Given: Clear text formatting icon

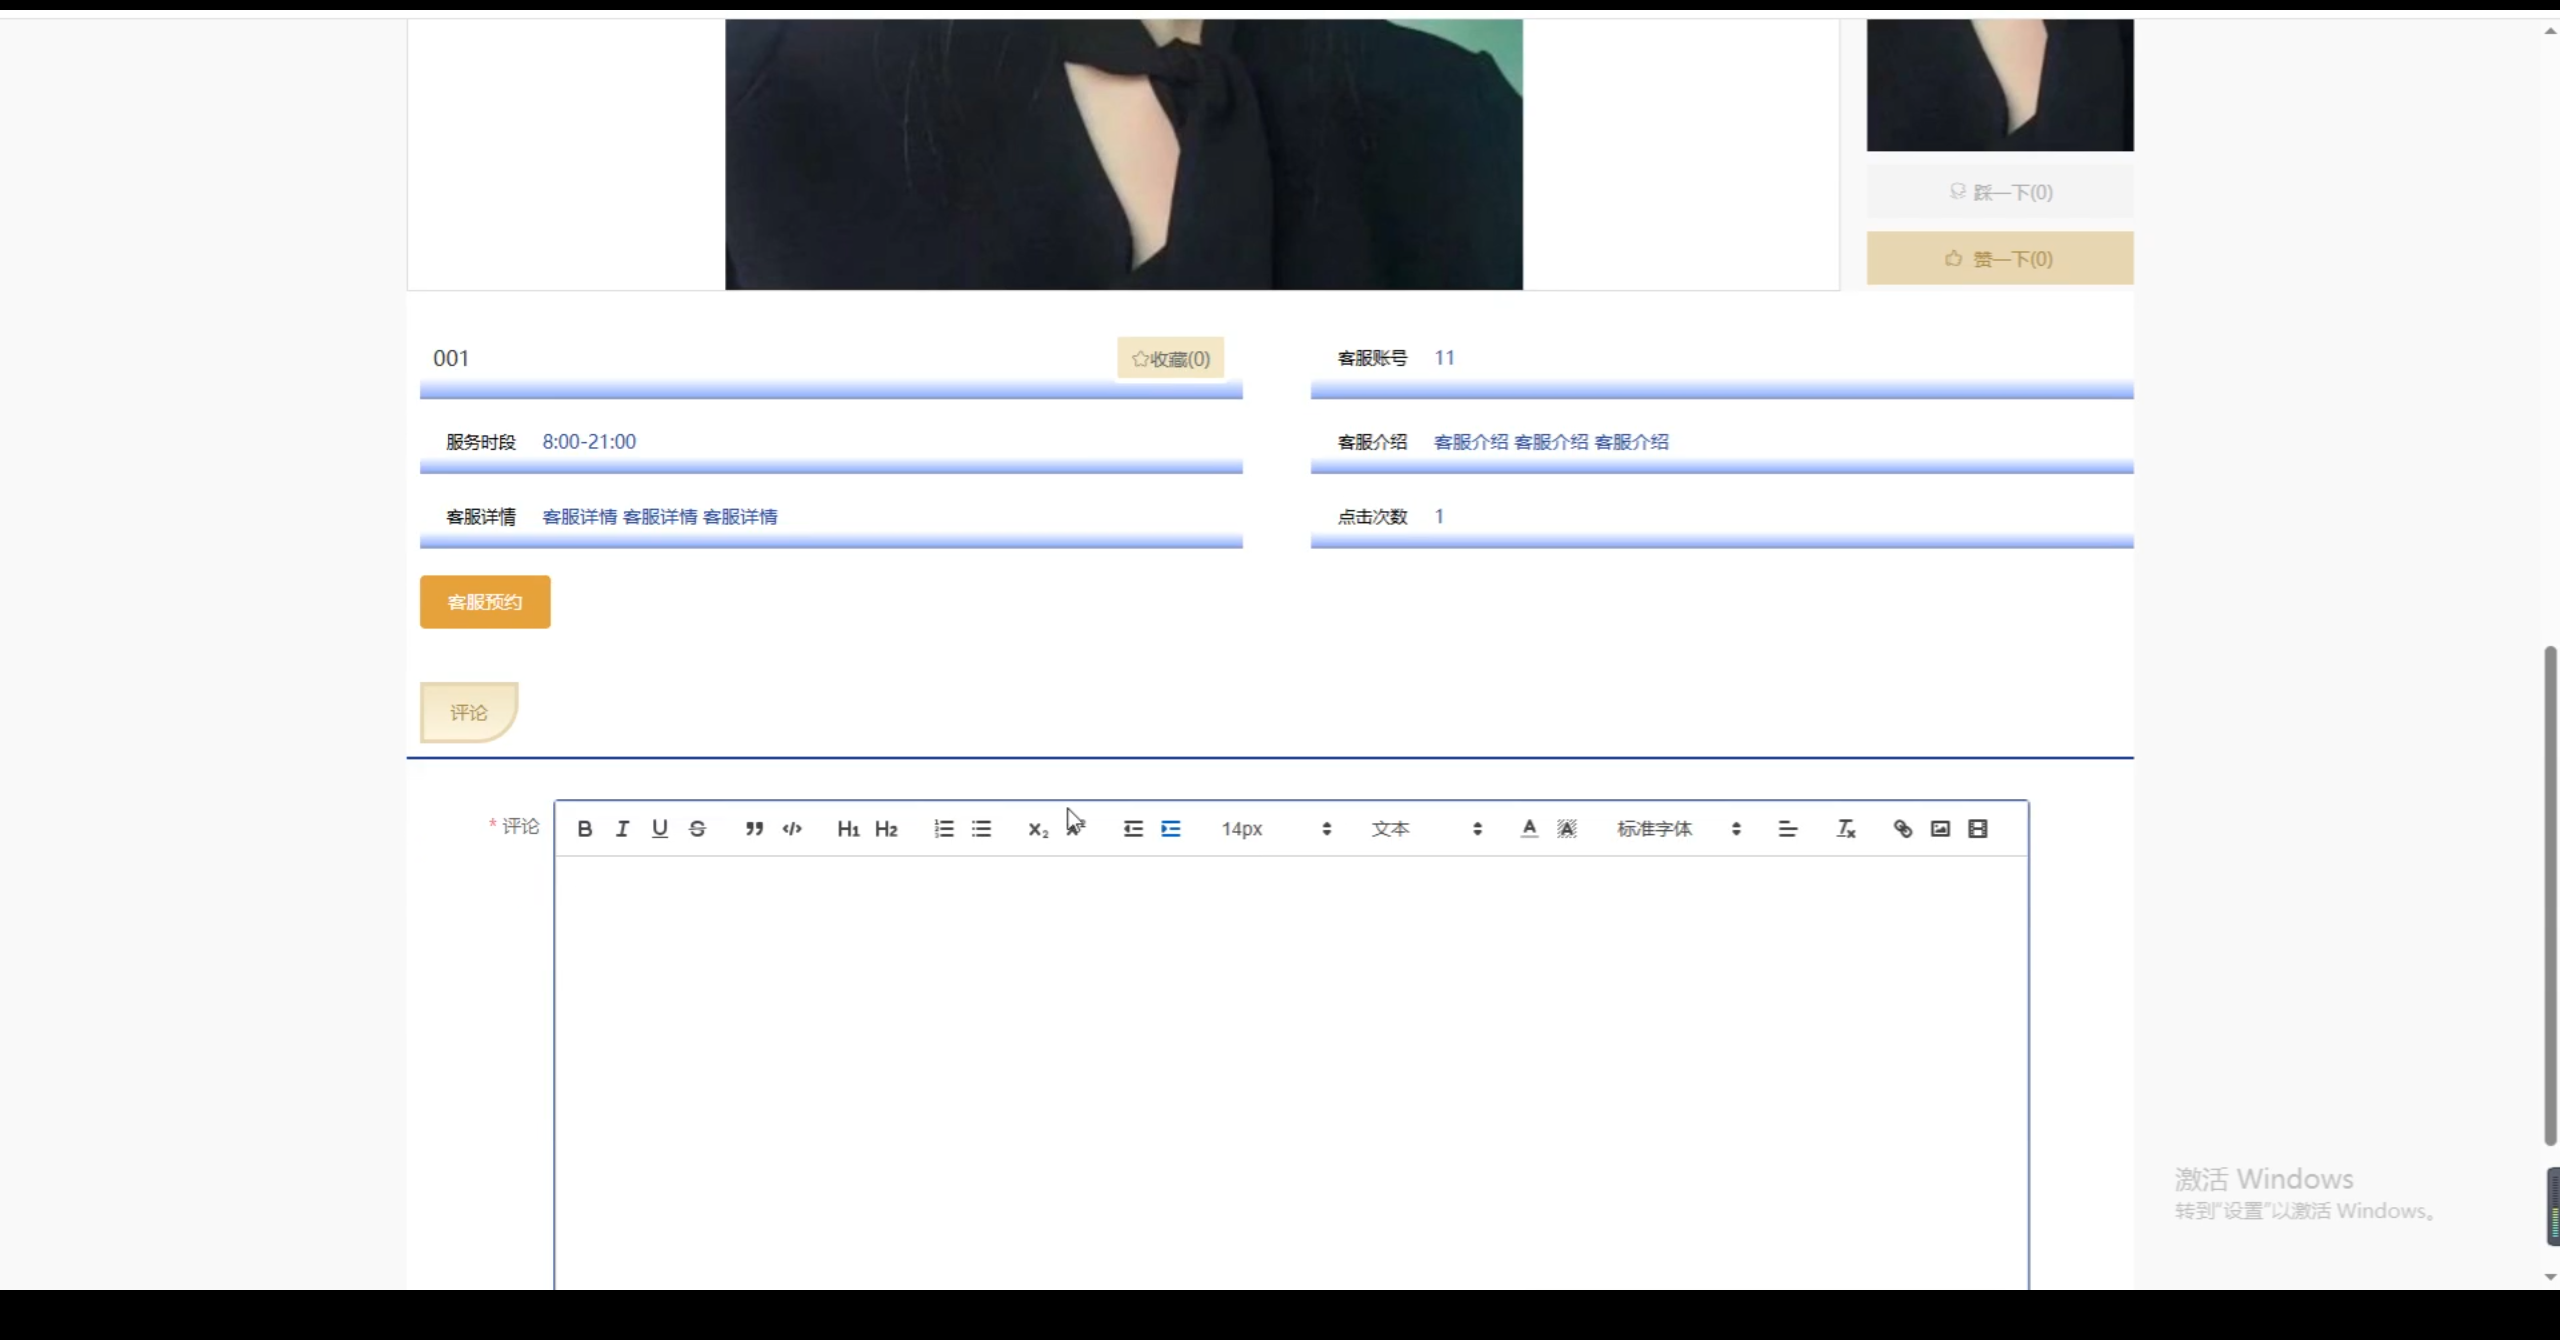Looking at the screenshot, I should [1845, 828].
